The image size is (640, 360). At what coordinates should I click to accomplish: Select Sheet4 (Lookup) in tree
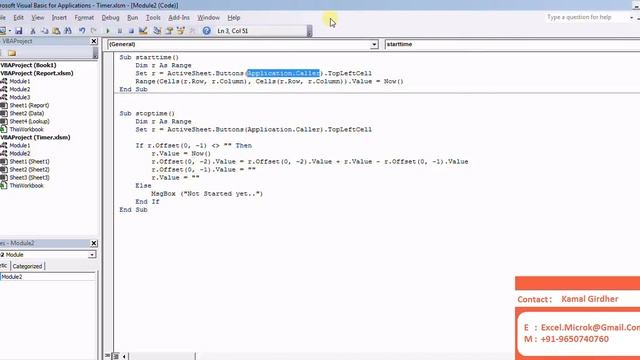(x=29, y=121)
